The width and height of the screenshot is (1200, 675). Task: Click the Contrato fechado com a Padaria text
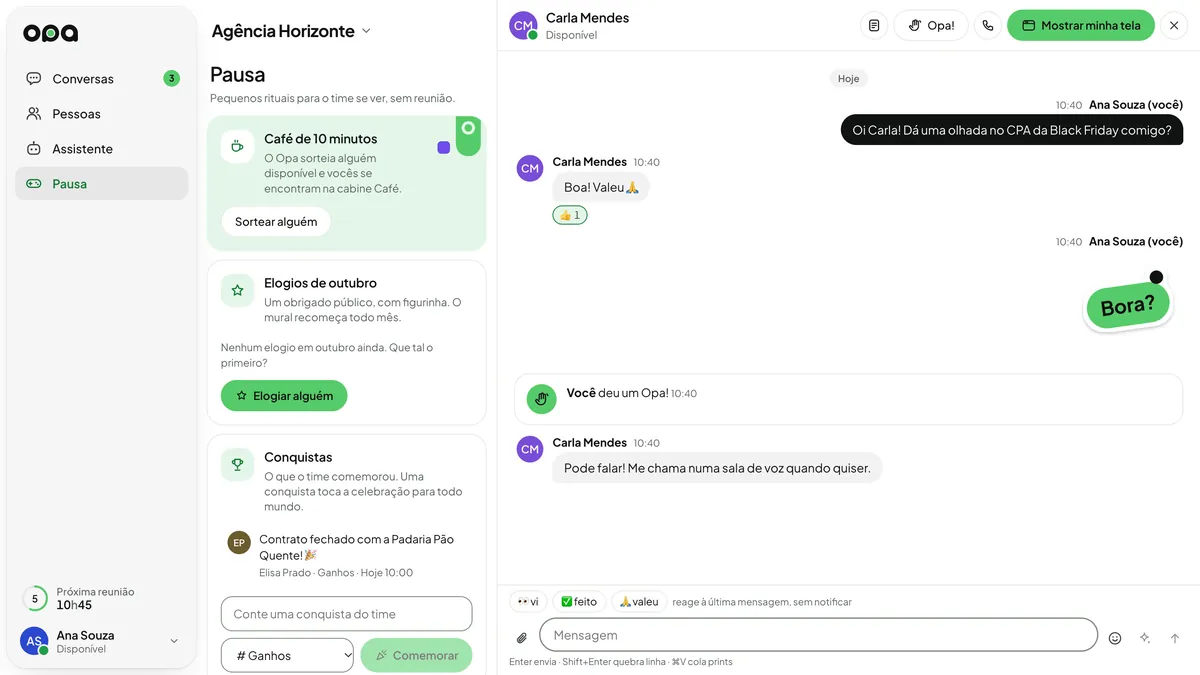[356, 547]
